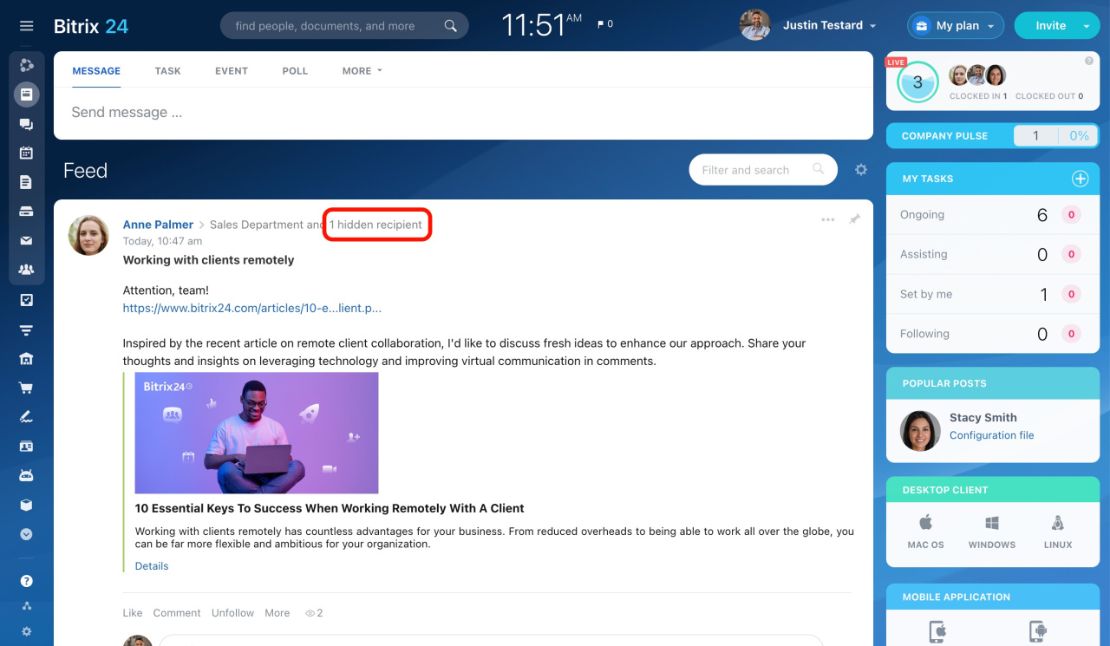Image resolution: width=1110 pixels, height=646 pixels.
Task: Switch to the EVENT tab
Action: tap(231, 71)
